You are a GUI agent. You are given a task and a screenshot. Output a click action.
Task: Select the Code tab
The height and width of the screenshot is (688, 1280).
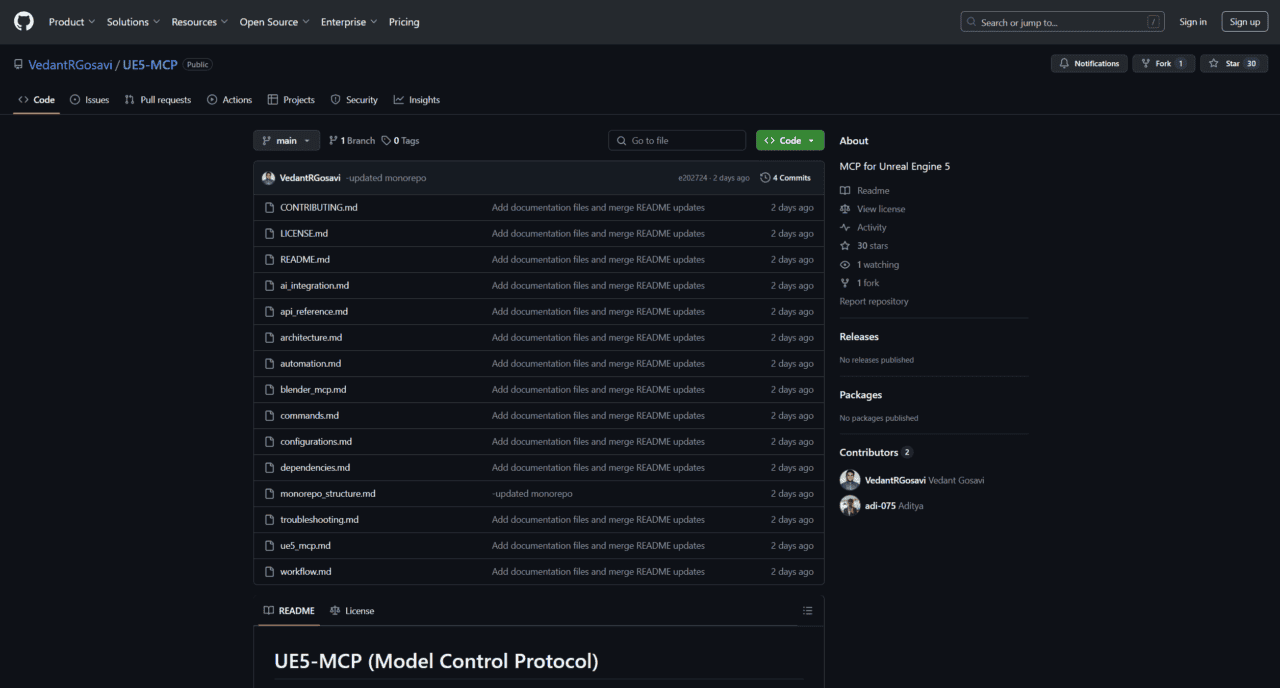point(36,100)
